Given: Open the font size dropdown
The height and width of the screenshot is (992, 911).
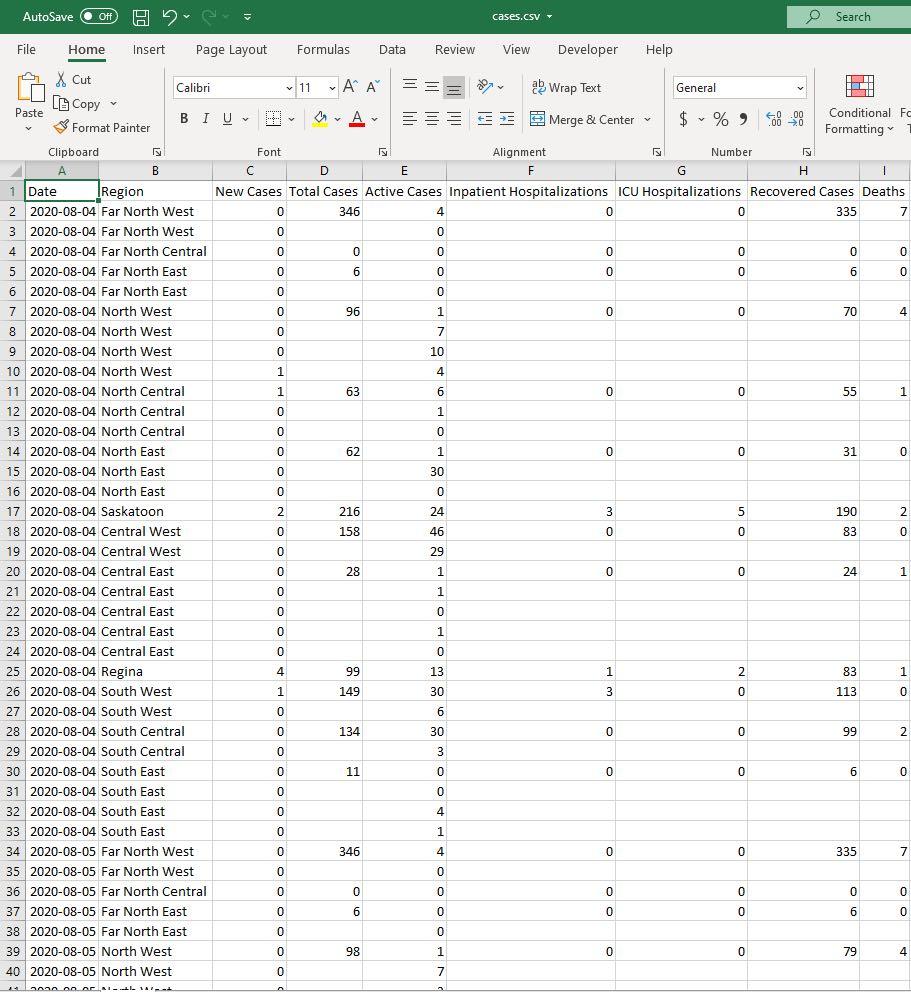Looking at the screenshot, I should tap(330, 88).
